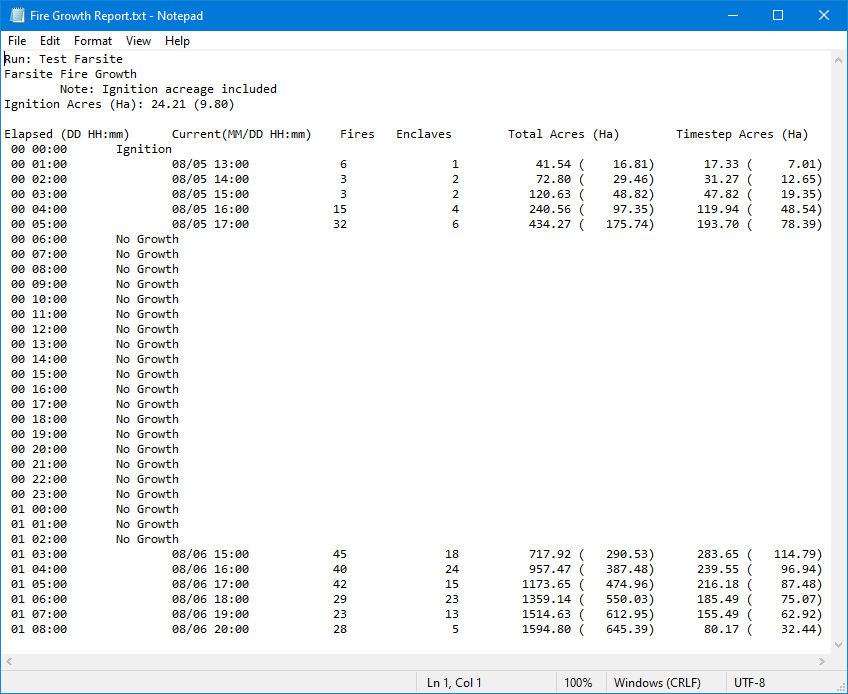Screen dimensions: 848x694
Task: Click total acres value '1359.14'
Action: point(546,599)
